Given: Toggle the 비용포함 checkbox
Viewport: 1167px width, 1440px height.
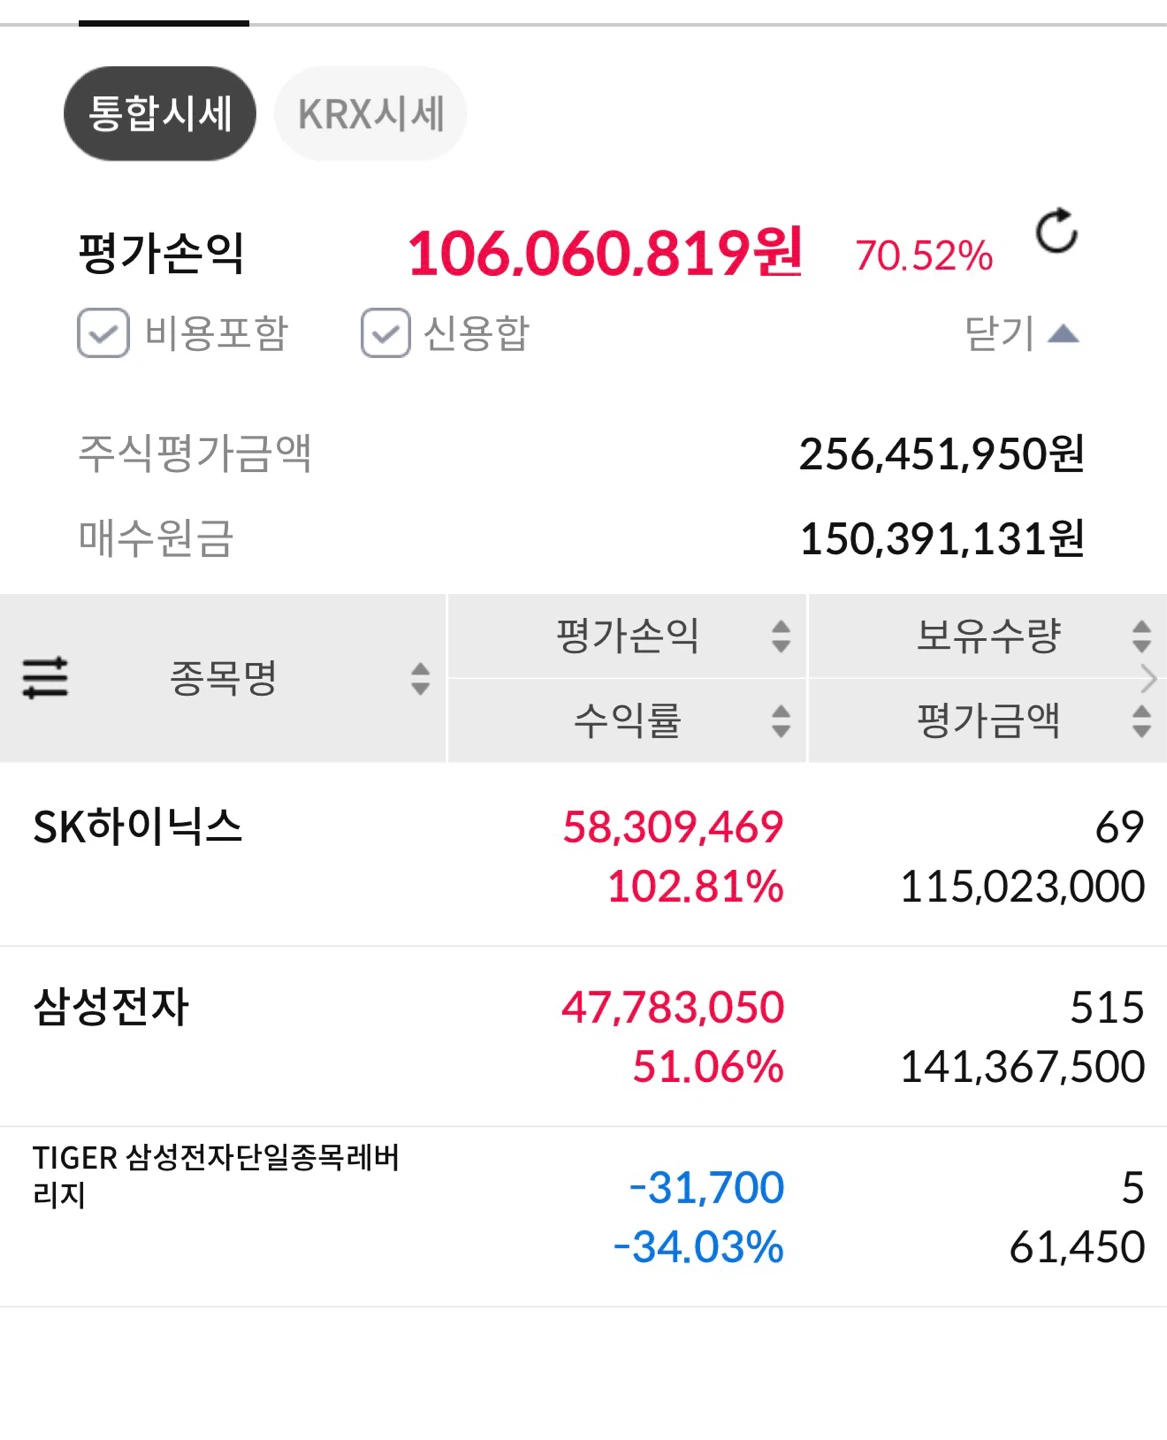Looking at the screenshot, I should tap(103, 333).
